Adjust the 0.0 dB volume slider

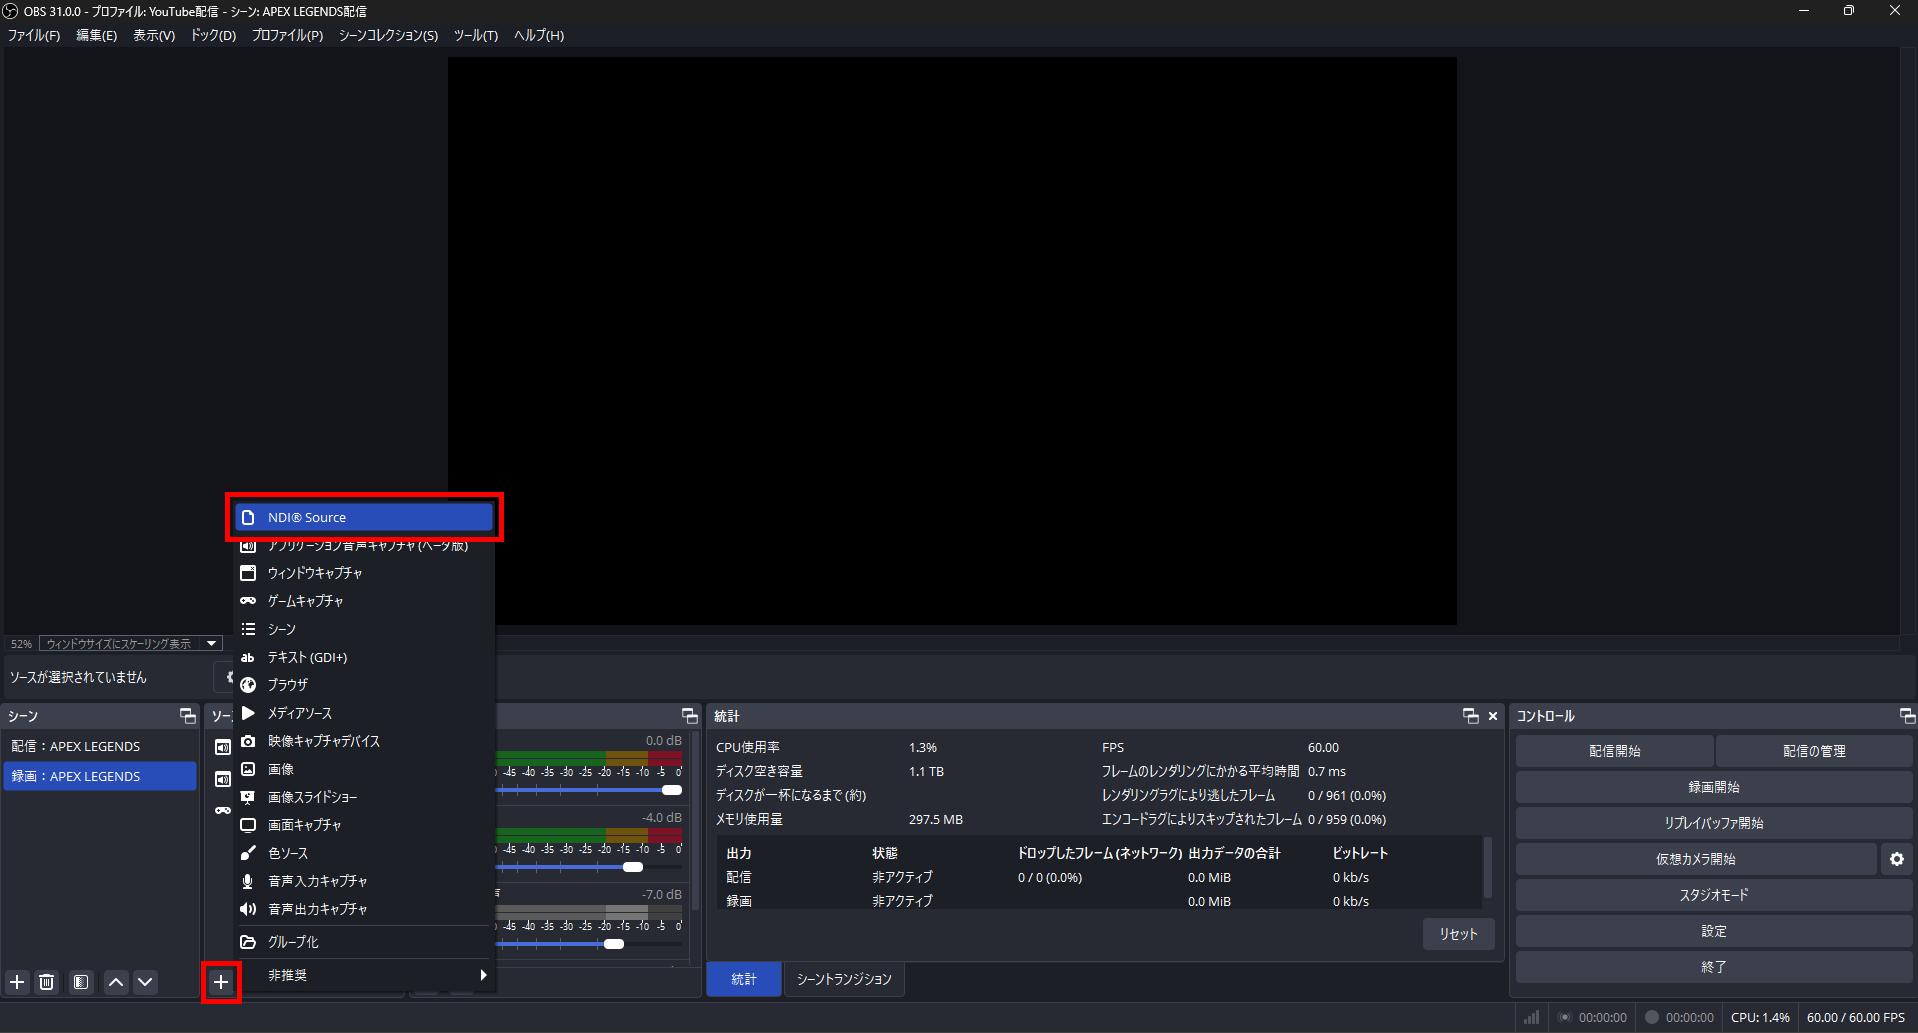(x=672, y=790)
